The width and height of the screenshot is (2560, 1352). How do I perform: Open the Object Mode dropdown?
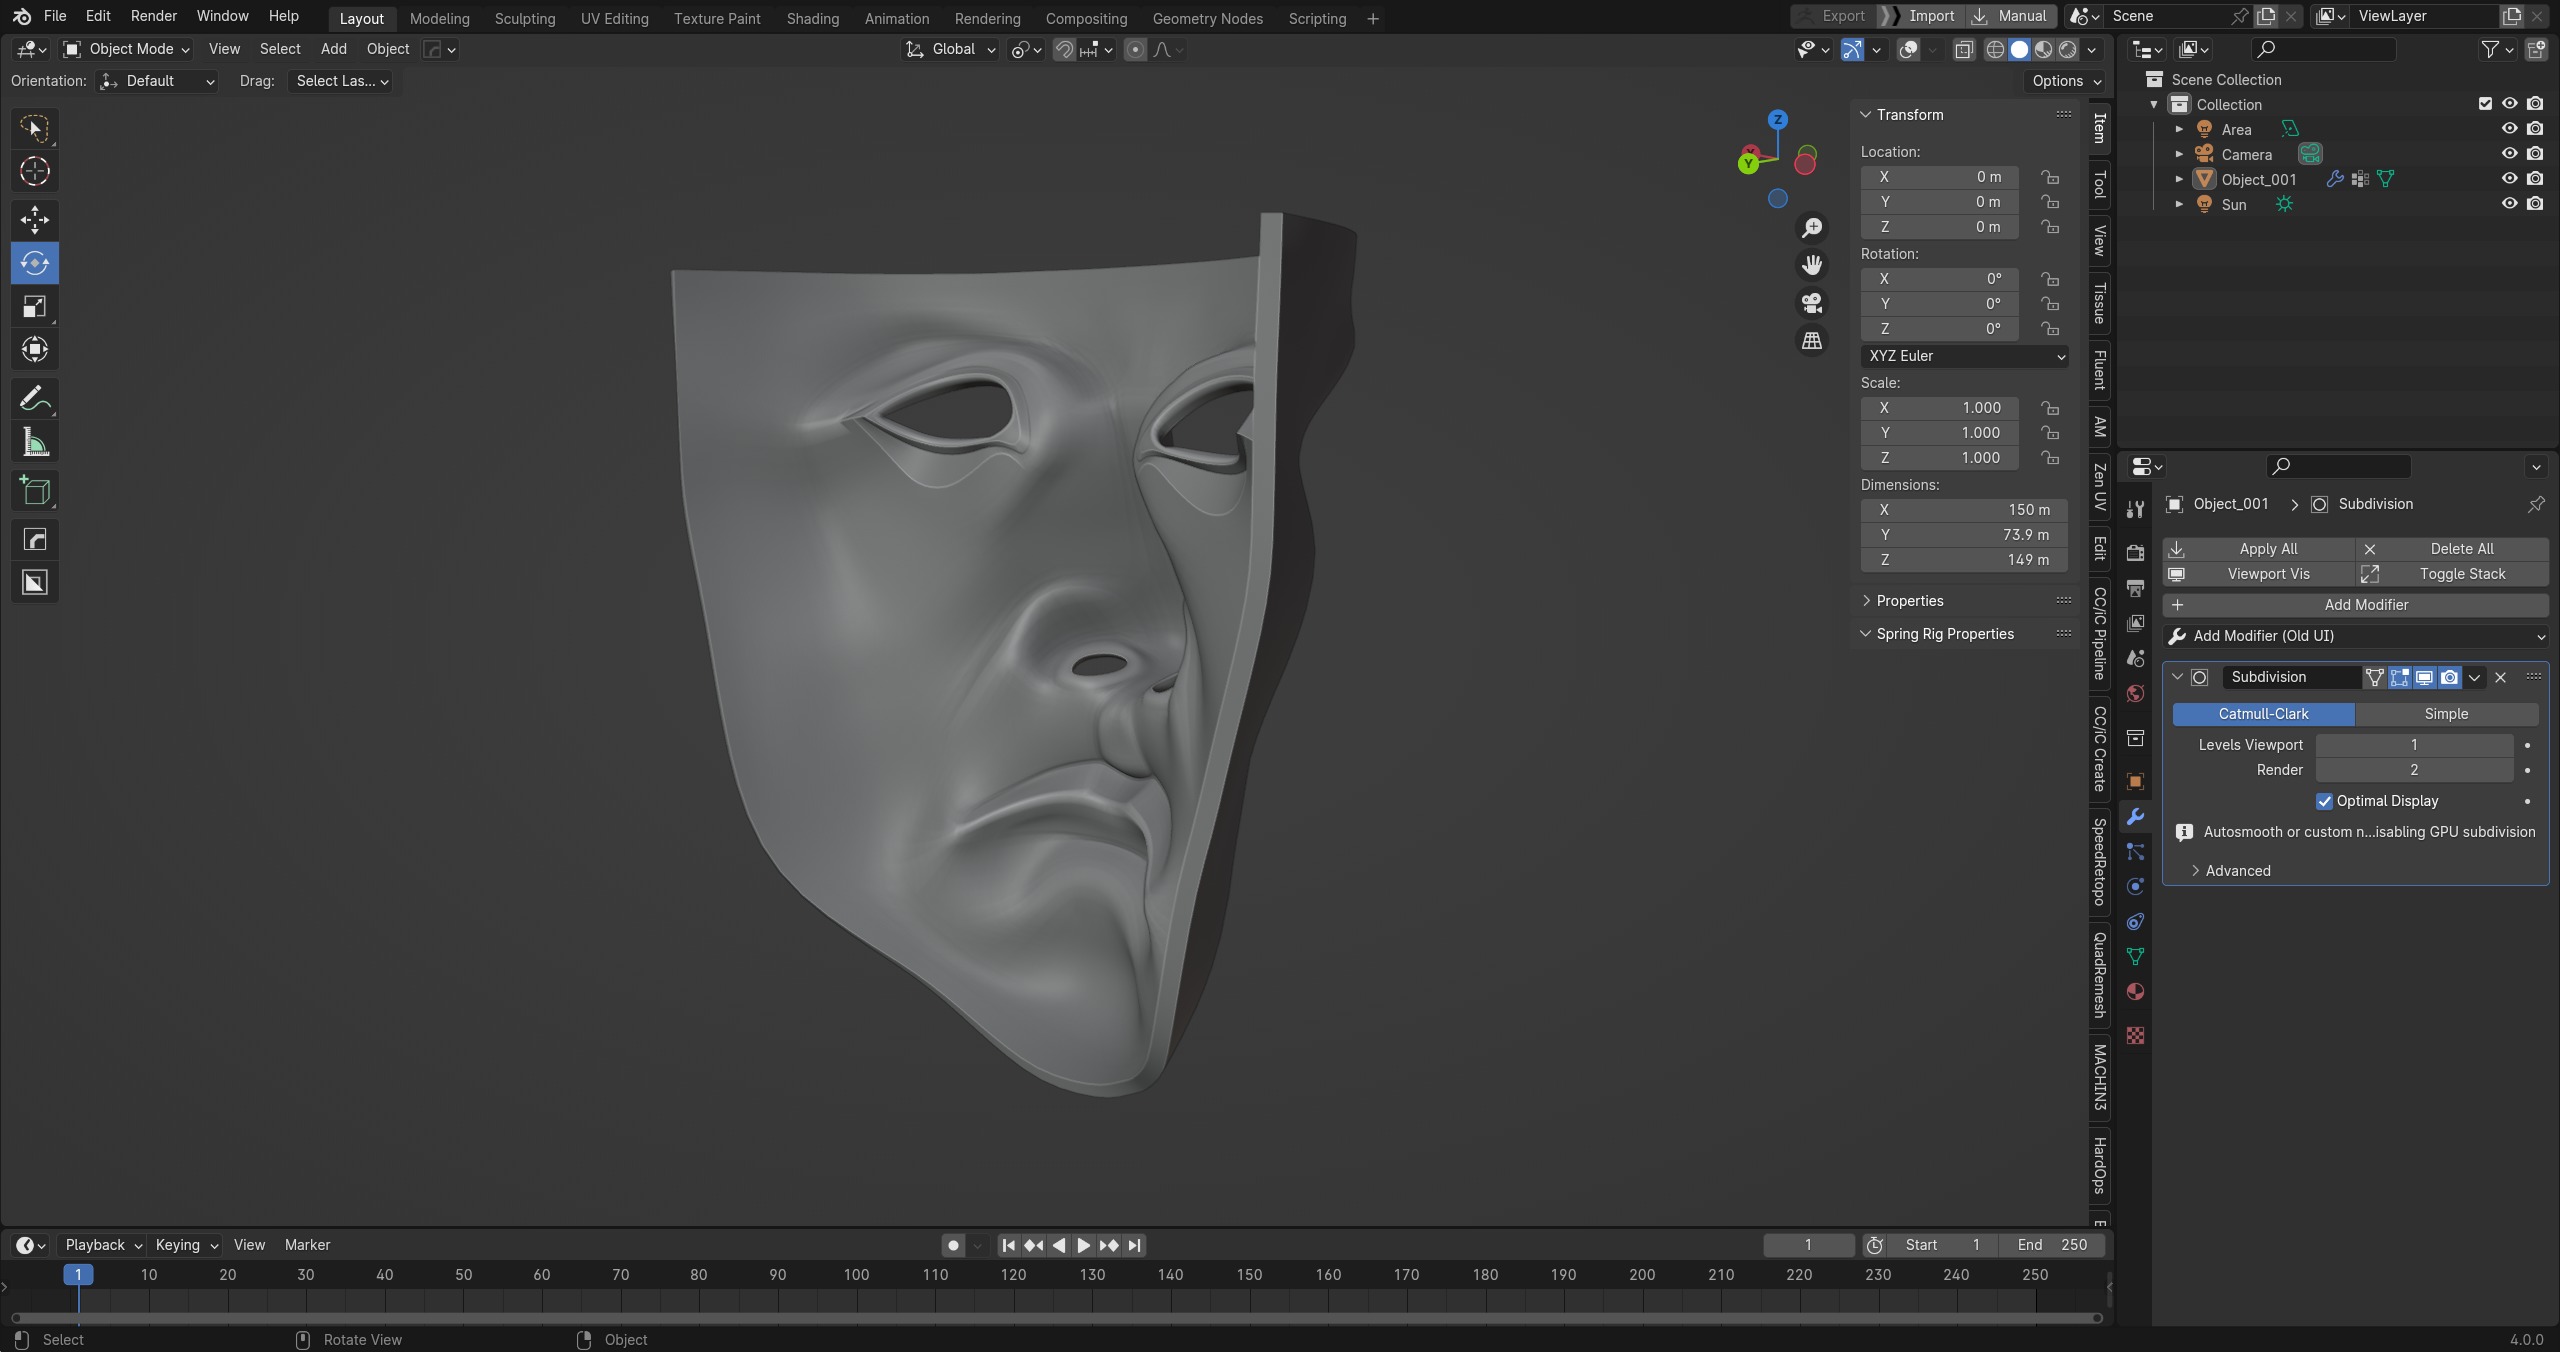(126, 49)
